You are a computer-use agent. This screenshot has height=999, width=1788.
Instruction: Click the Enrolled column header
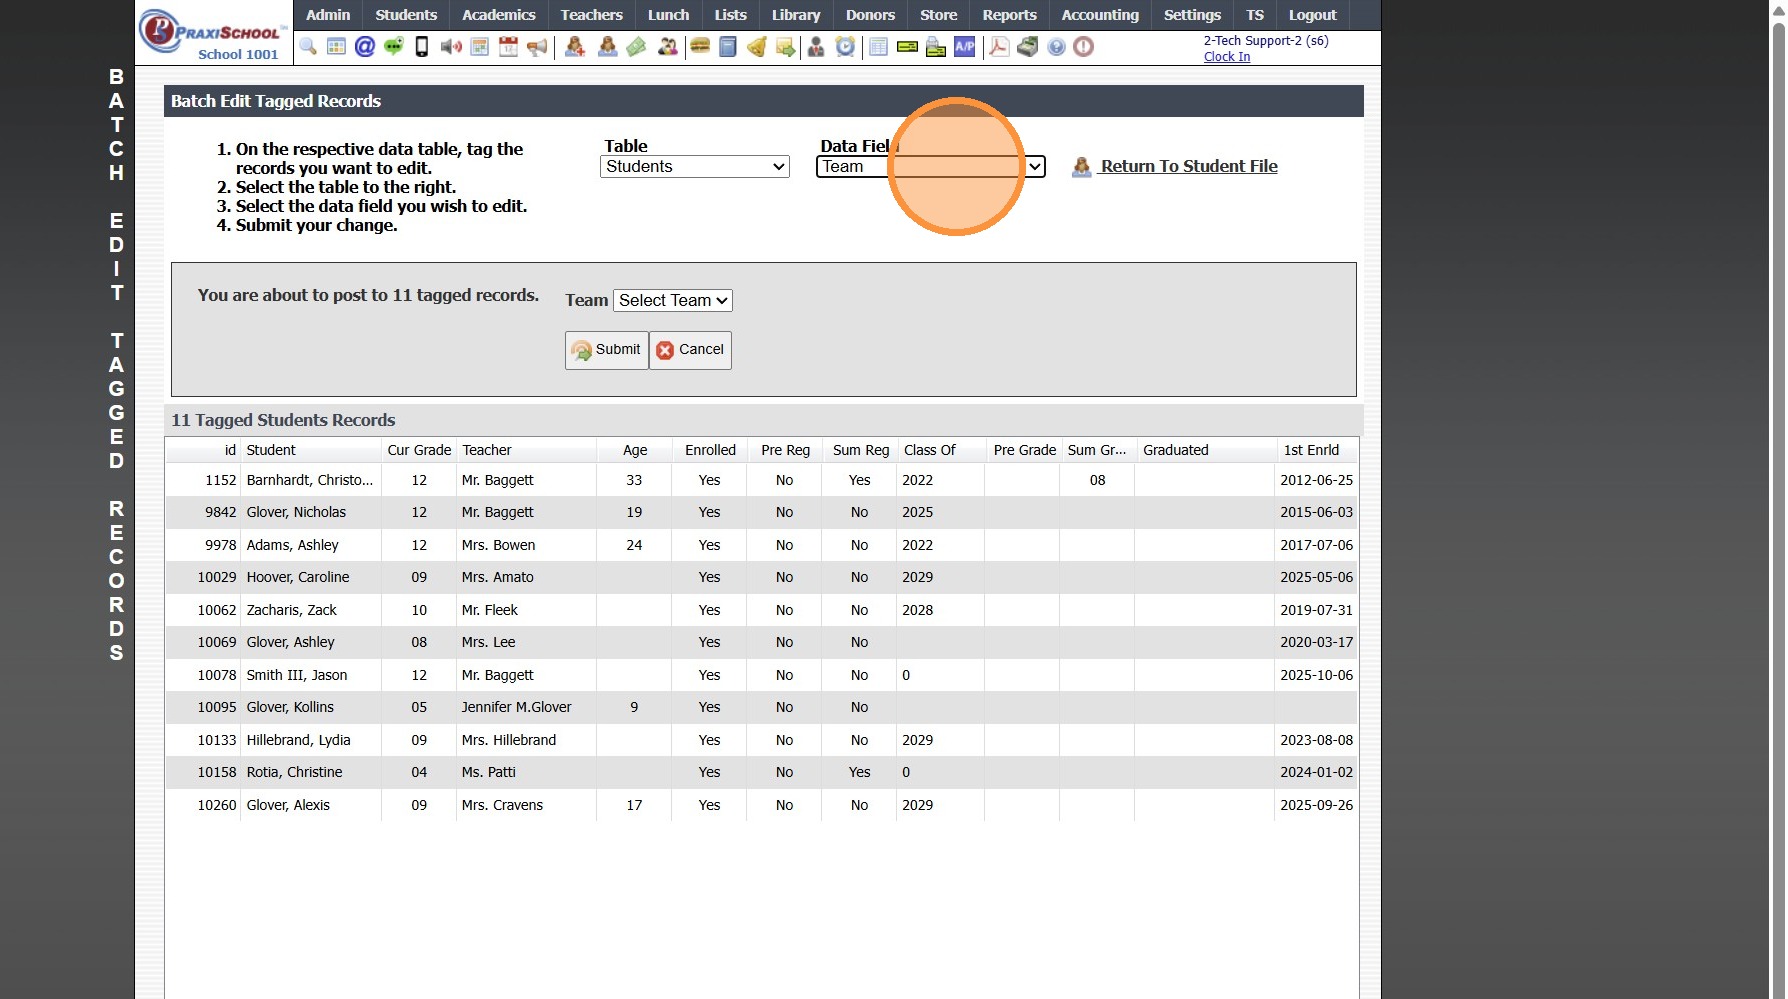(710, 450)
